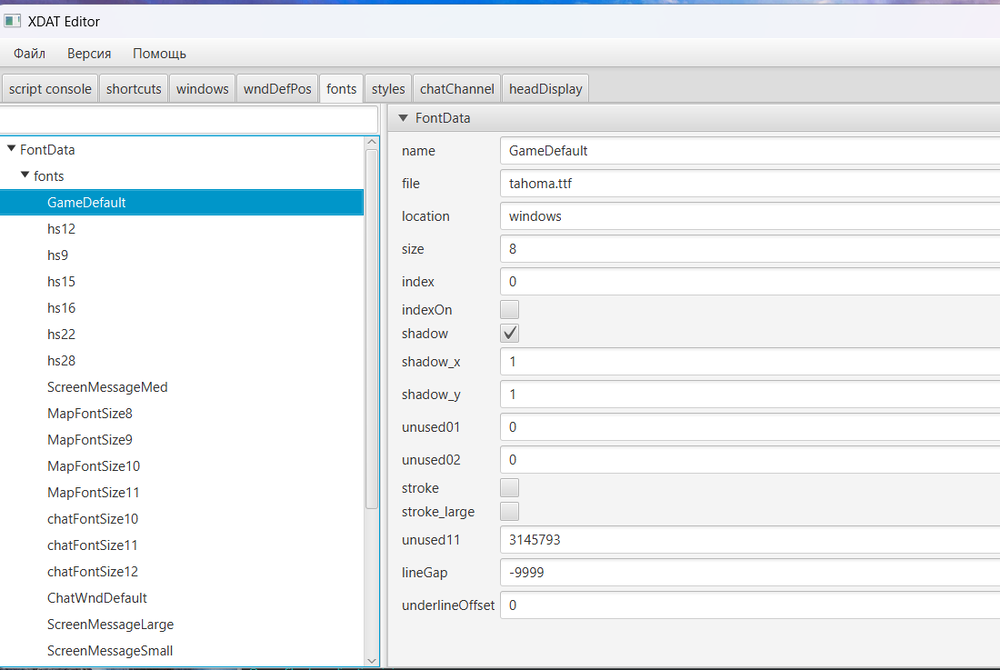Image resolution: width=1000 pixels, height=670 pixels.
Task: Switch to the wndDefPos tab
Action: point(277,89)
